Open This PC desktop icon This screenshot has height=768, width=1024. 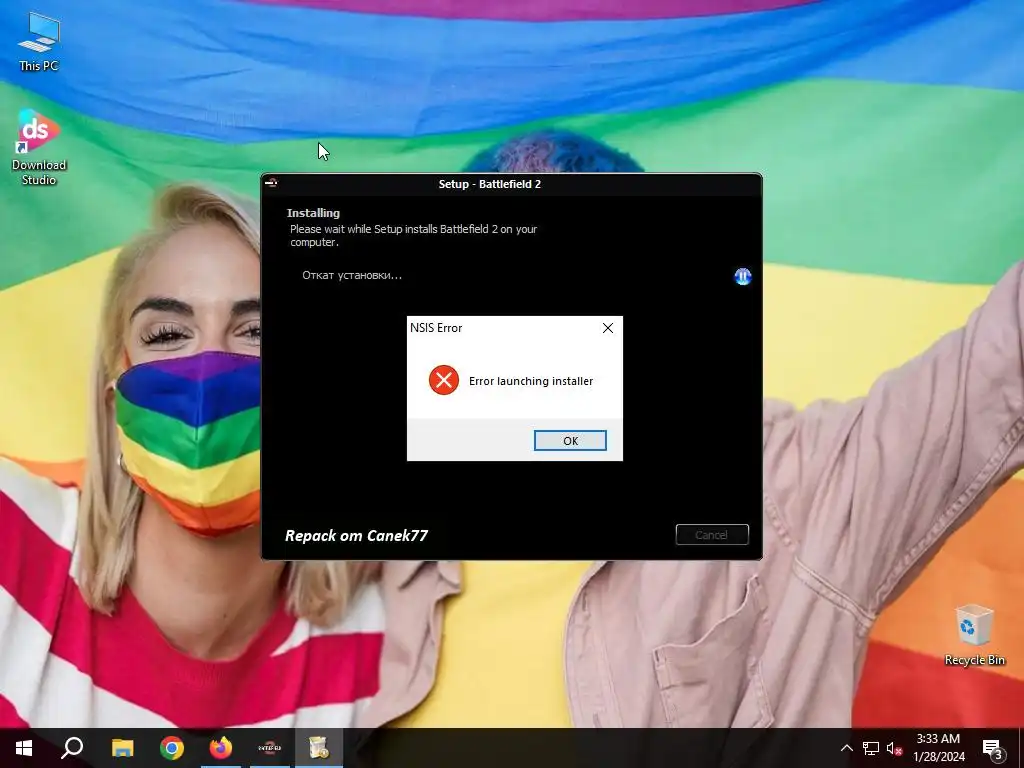click(39, 42)
